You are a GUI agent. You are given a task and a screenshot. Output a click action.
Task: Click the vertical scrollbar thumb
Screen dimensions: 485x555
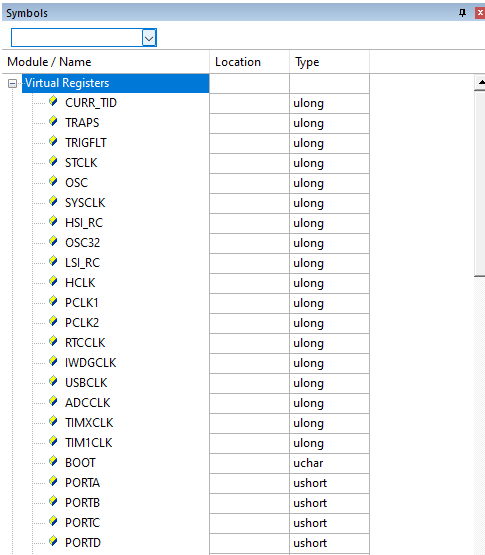(x=480, y=183)
